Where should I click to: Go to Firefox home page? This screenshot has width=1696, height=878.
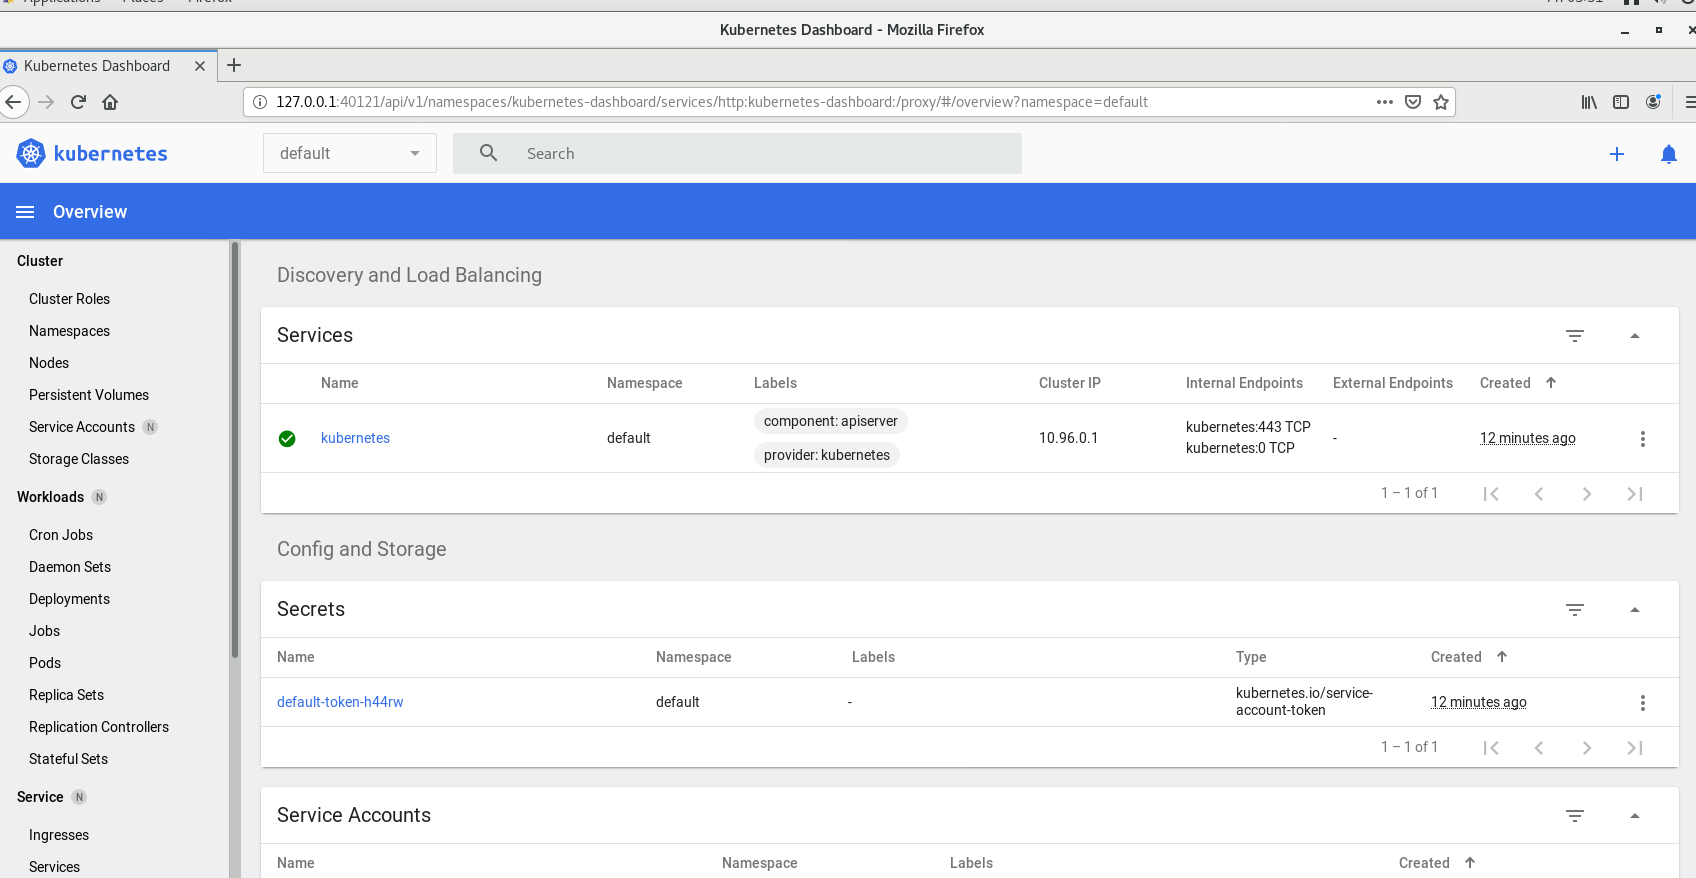pyautogui.click(x=110, y=102)
